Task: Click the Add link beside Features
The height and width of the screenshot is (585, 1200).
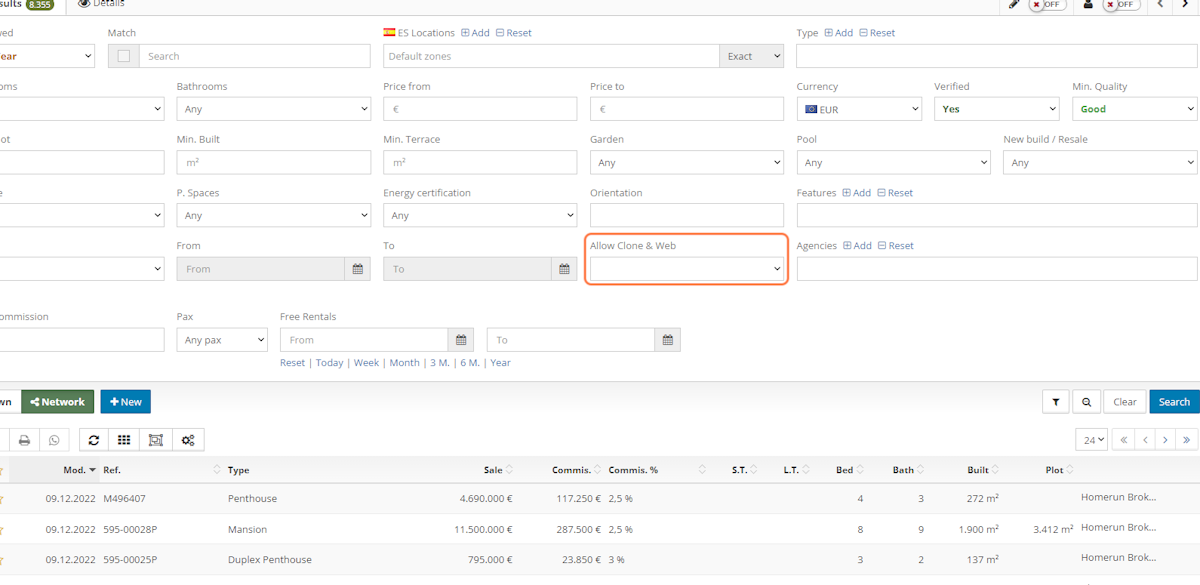Action: 855,193
